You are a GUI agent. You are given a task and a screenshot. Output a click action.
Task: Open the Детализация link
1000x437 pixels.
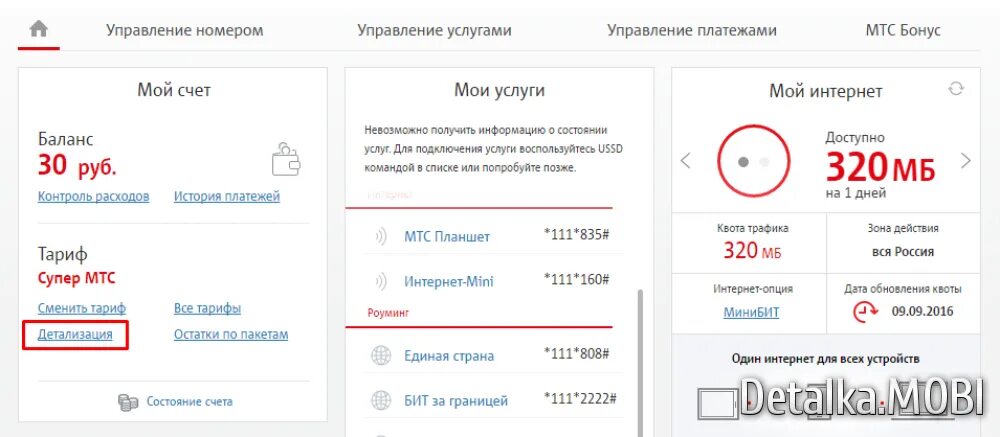pos(75,334)
